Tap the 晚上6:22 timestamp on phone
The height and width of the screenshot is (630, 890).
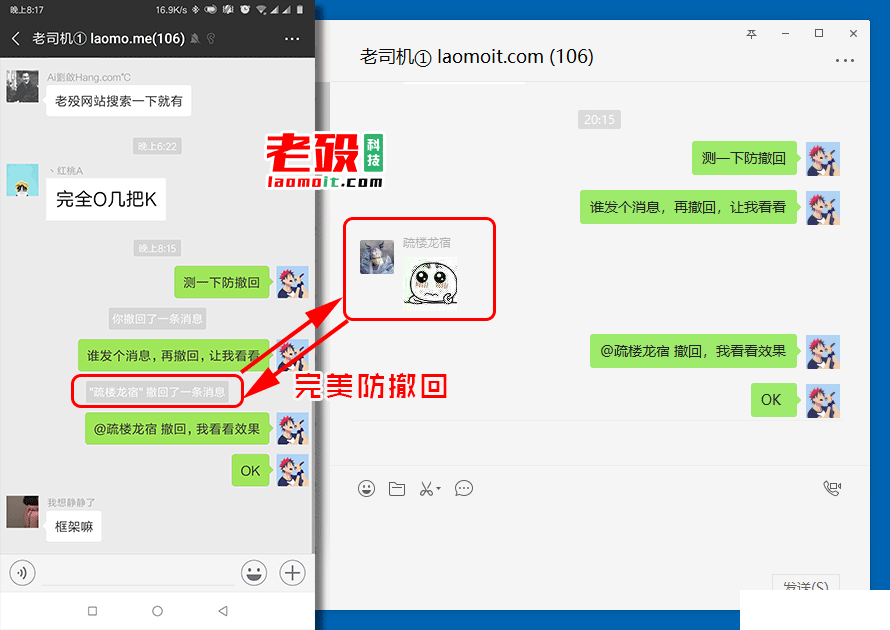[157, 146]
